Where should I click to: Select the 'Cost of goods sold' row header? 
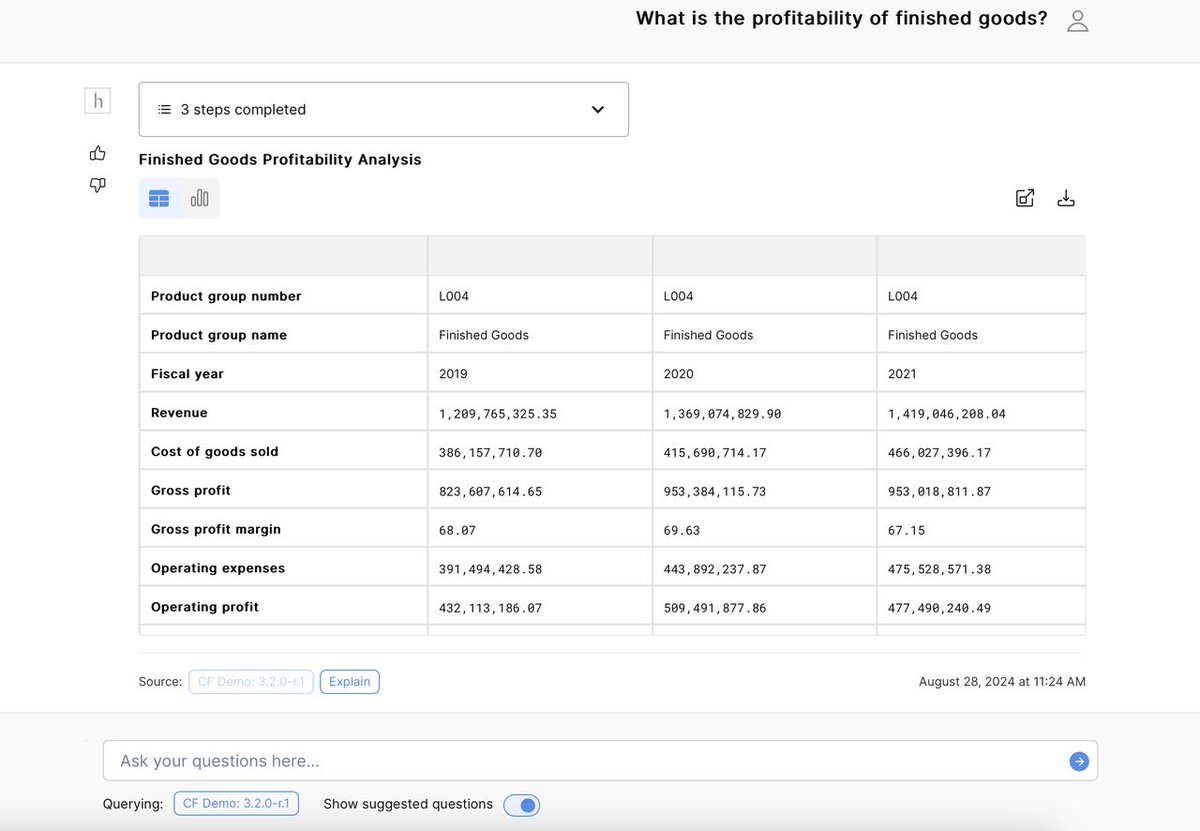coord(215,452)
